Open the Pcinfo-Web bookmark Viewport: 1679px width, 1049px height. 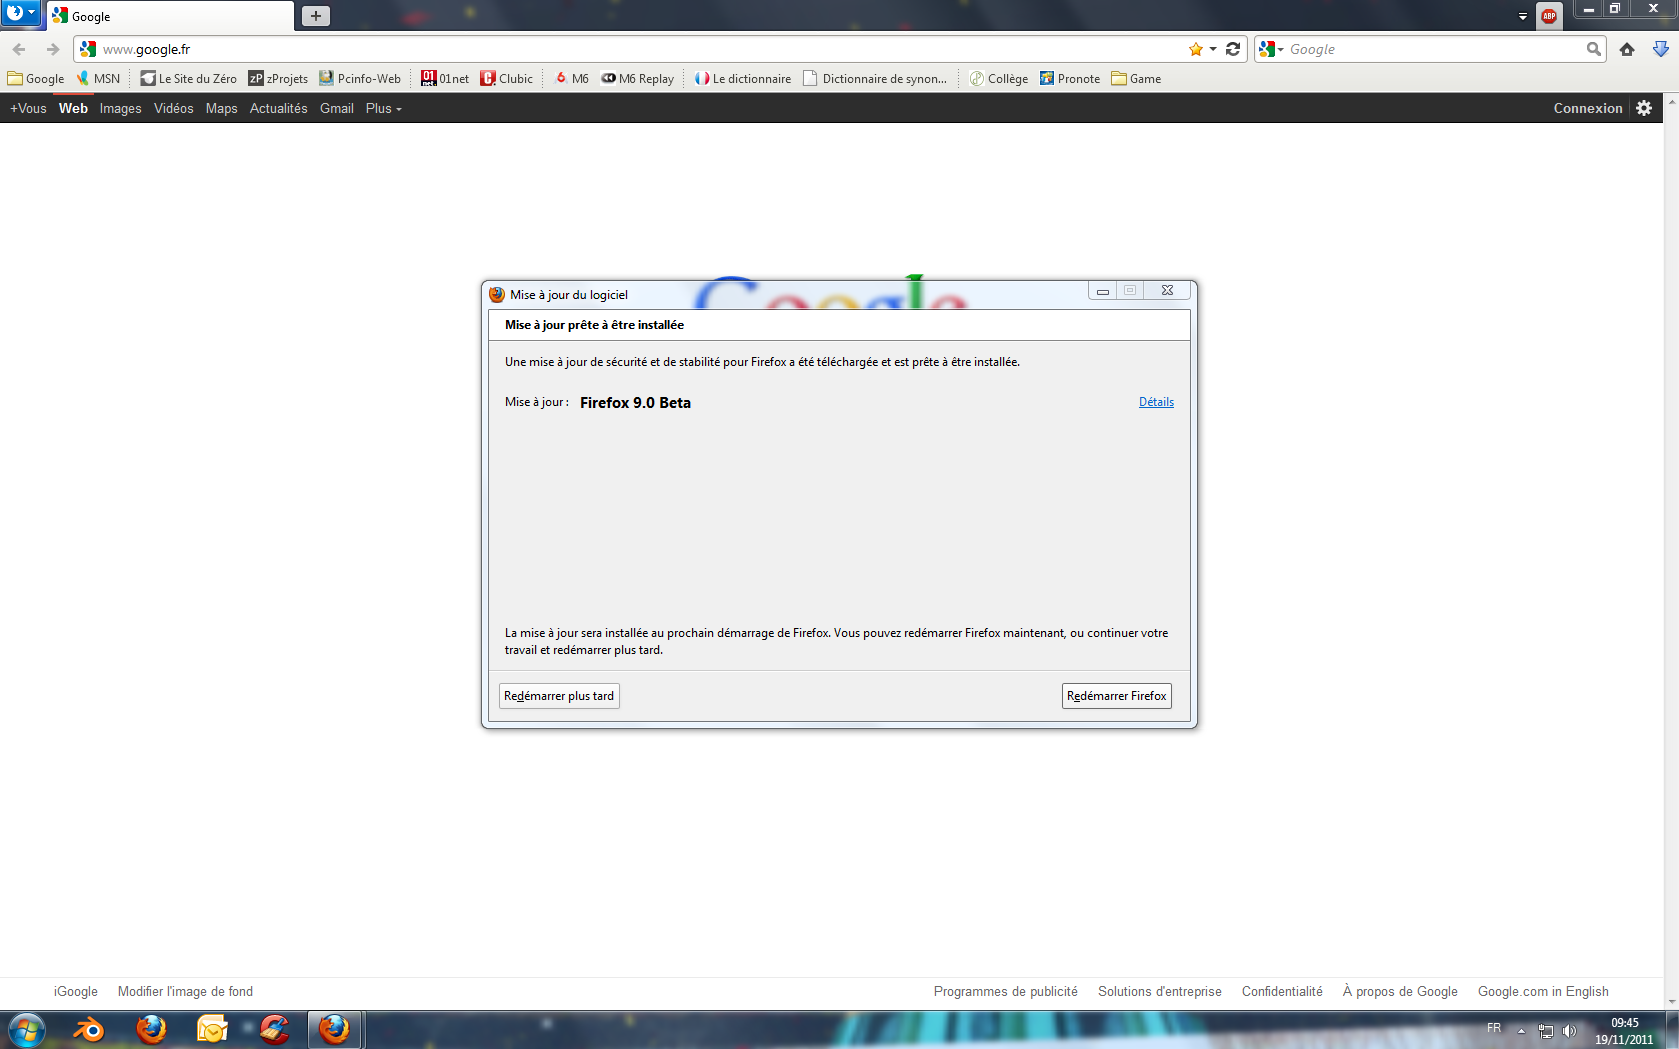[360, 79]
